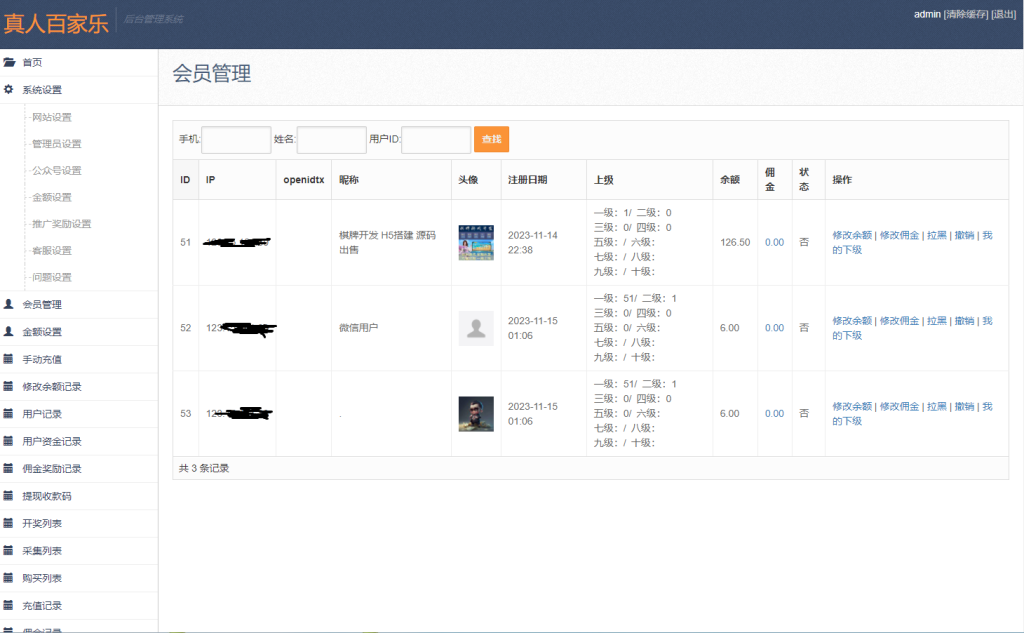Click user 53's avatar thumbnail
The width and height of the screenshot is (1024, 633).
coord(475,413)
